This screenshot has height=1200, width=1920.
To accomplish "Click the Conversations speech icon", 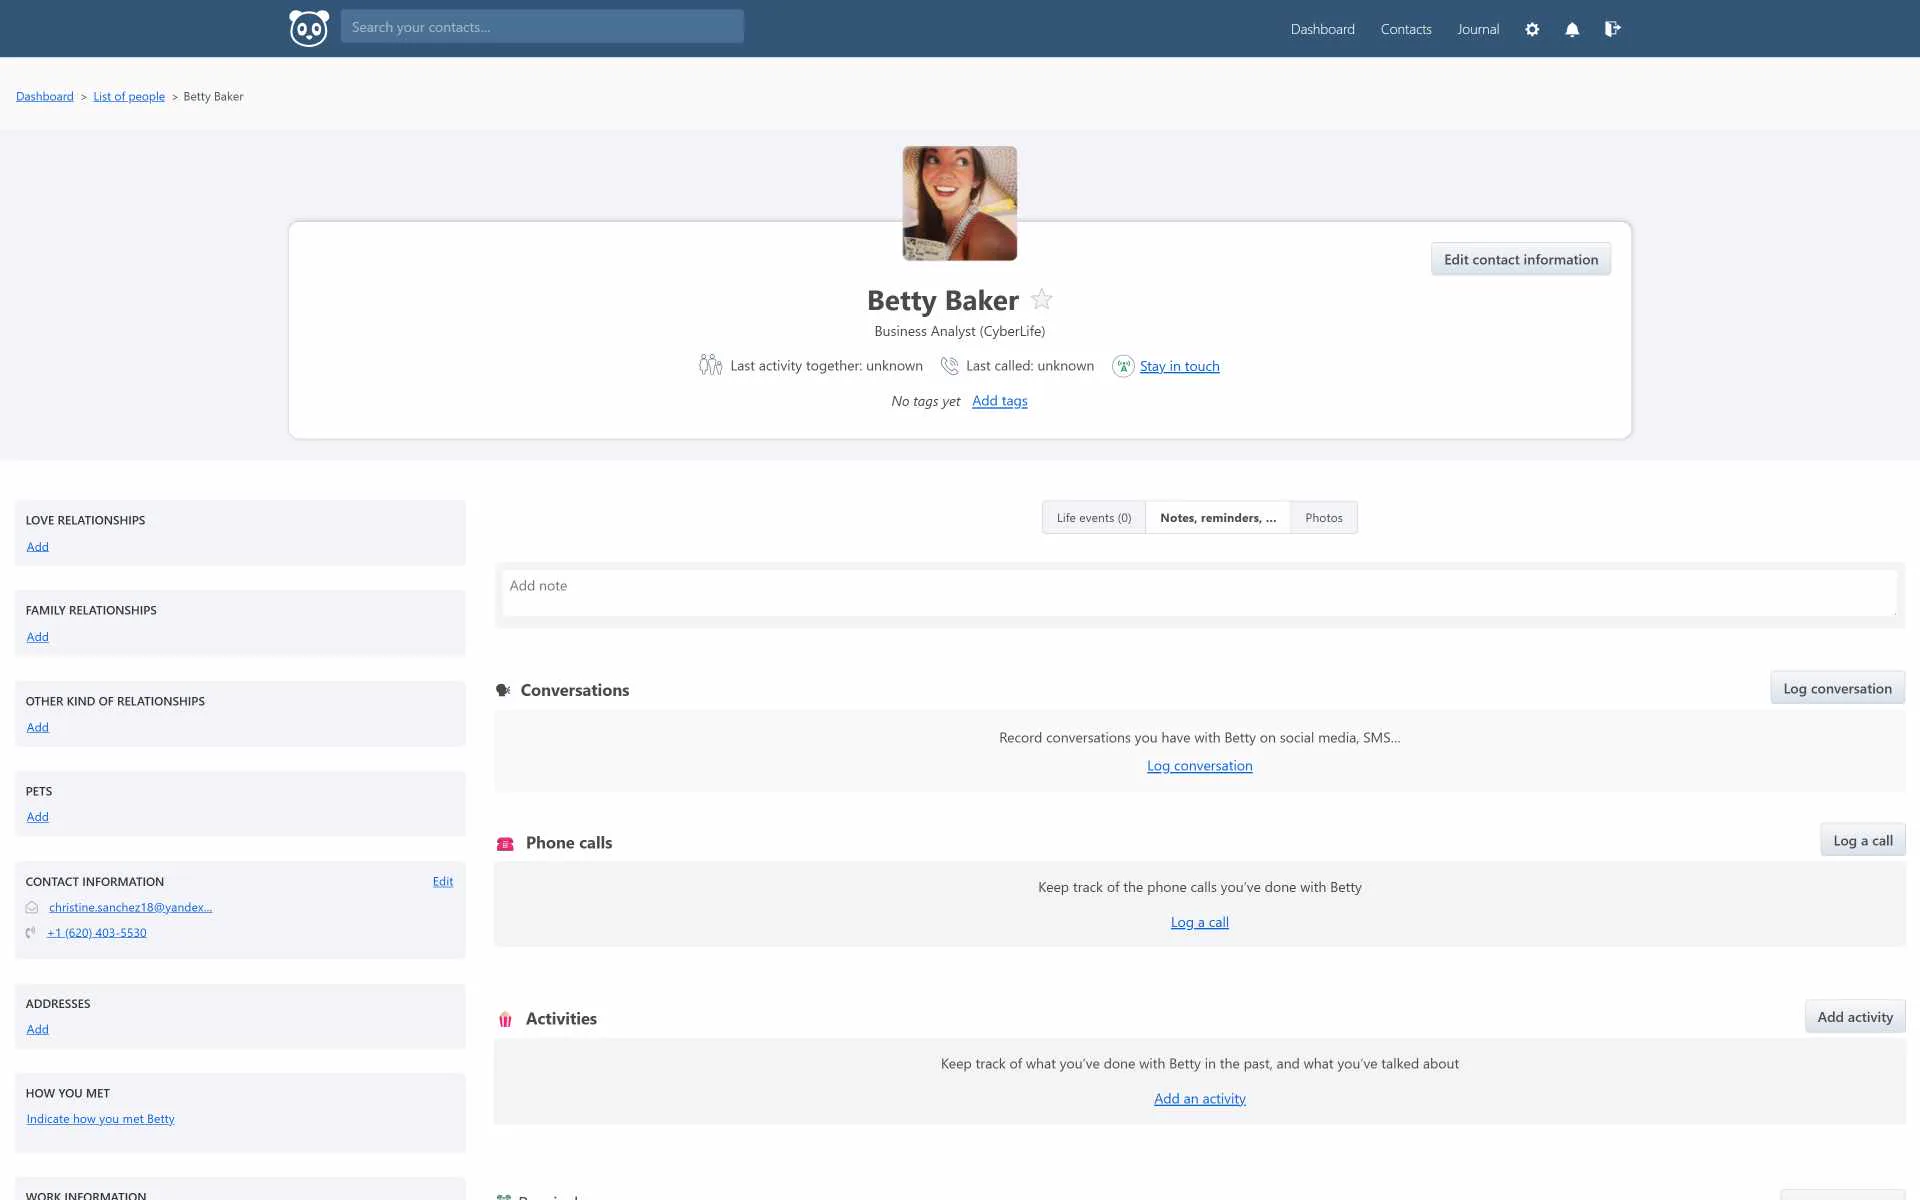I will [x=503, y=690].
